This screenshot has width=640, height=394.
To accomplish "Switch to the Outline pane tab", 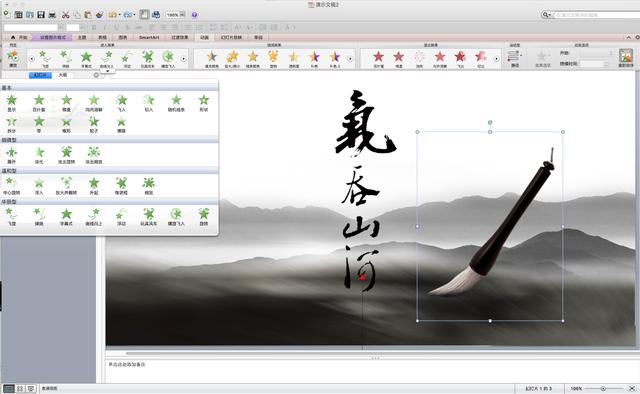I will [x=62, y=75].
